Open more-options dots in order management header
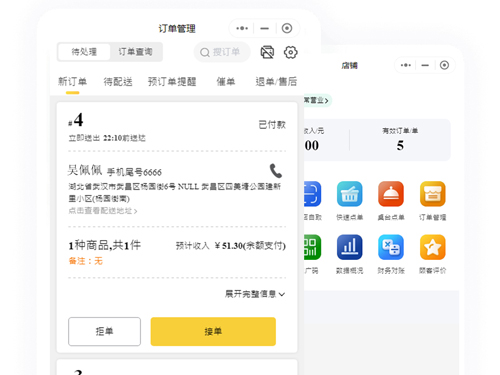The height and width of the screenshot is (375, 500). click(242, 28)
